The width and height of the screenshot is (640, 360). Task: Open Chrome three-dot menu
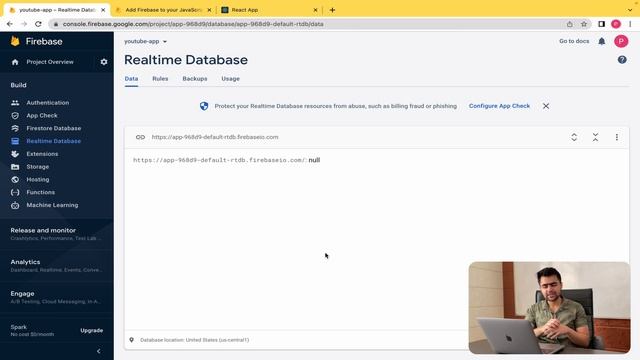[x=630, y=24]
